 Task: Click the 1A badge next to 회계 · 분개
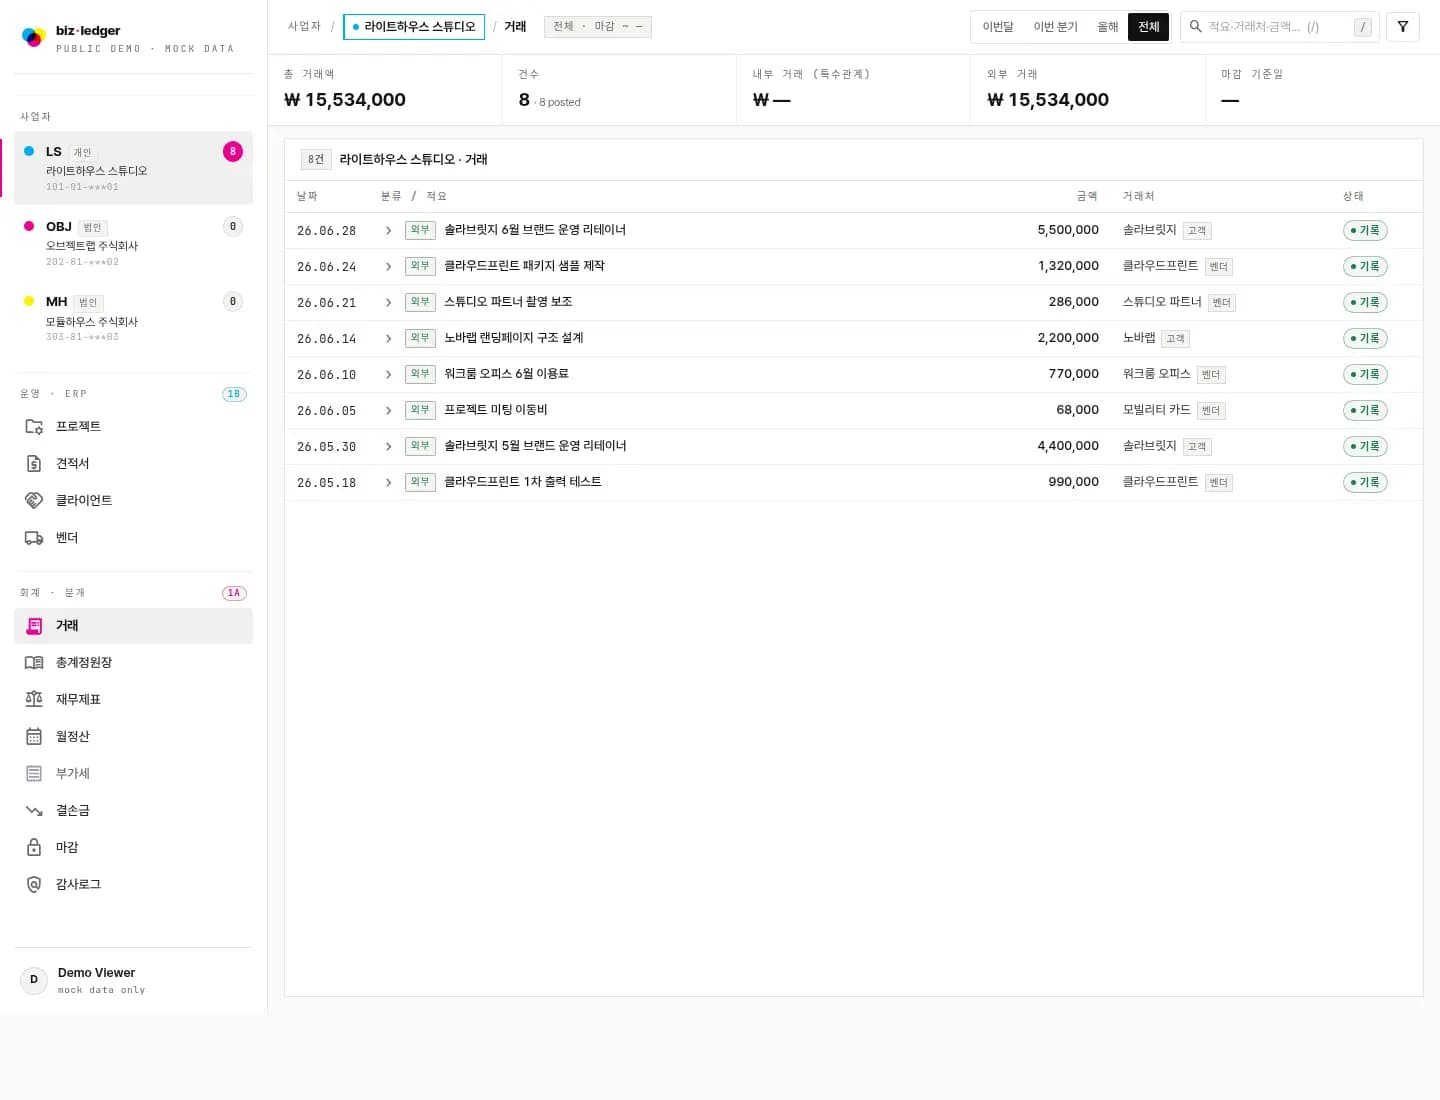coord(234,594)
